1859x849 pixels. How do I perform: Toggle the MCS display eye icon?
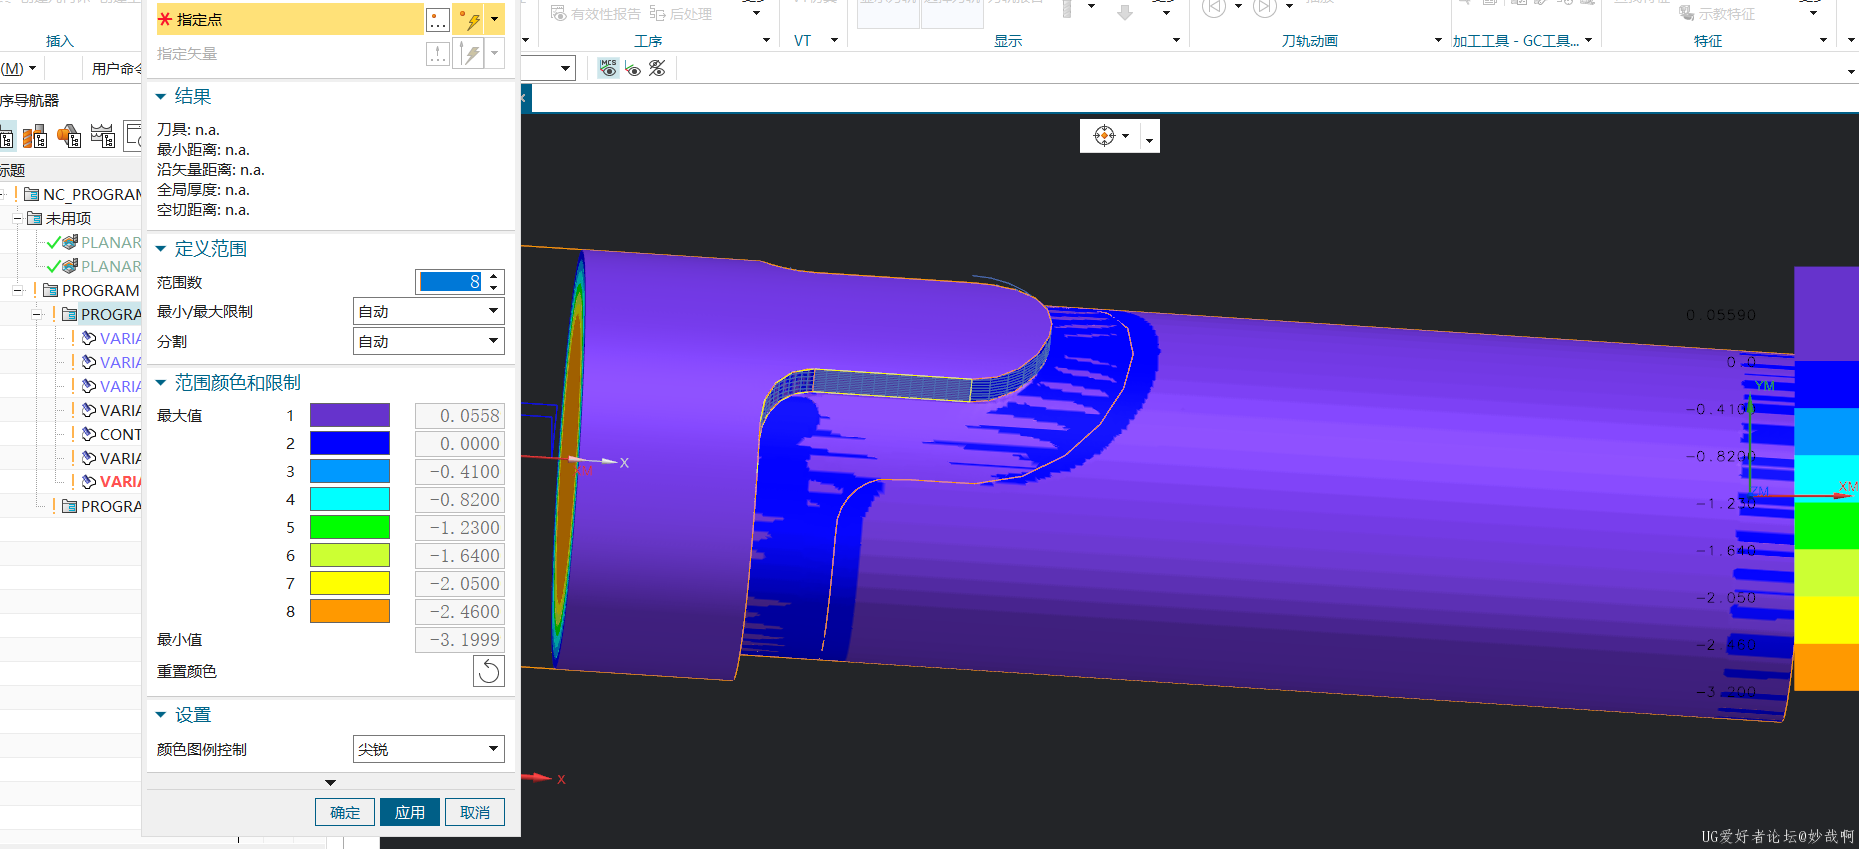[608, 68]
